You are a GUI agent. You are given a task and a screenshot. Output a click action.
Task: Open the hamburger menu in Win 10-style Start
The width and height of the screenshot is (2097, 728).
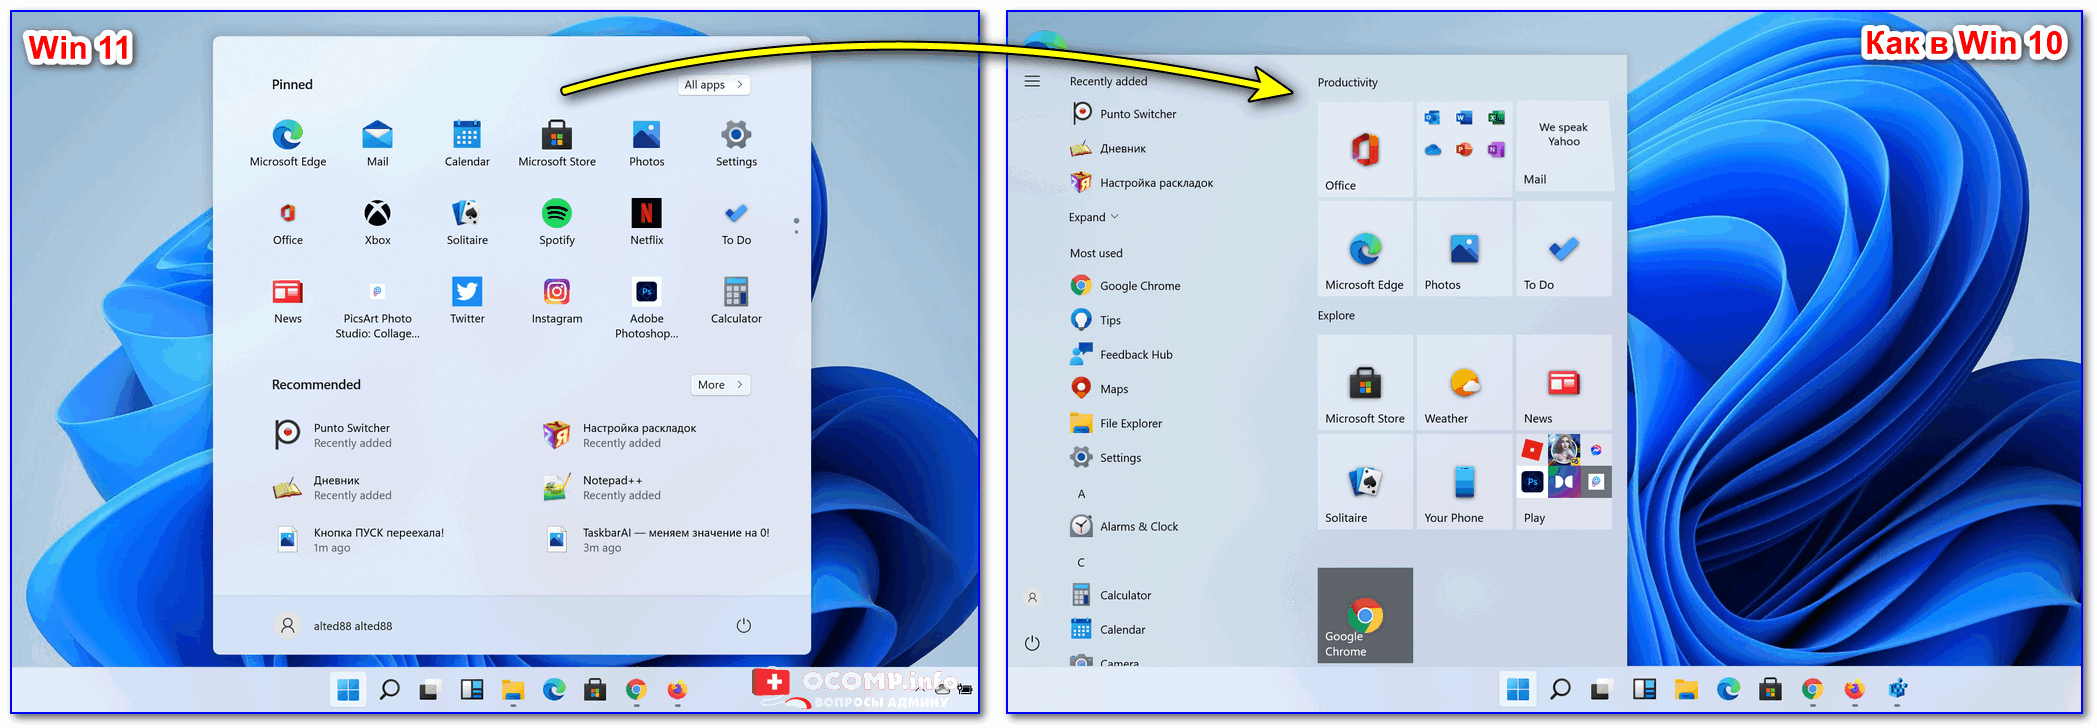1032,81
